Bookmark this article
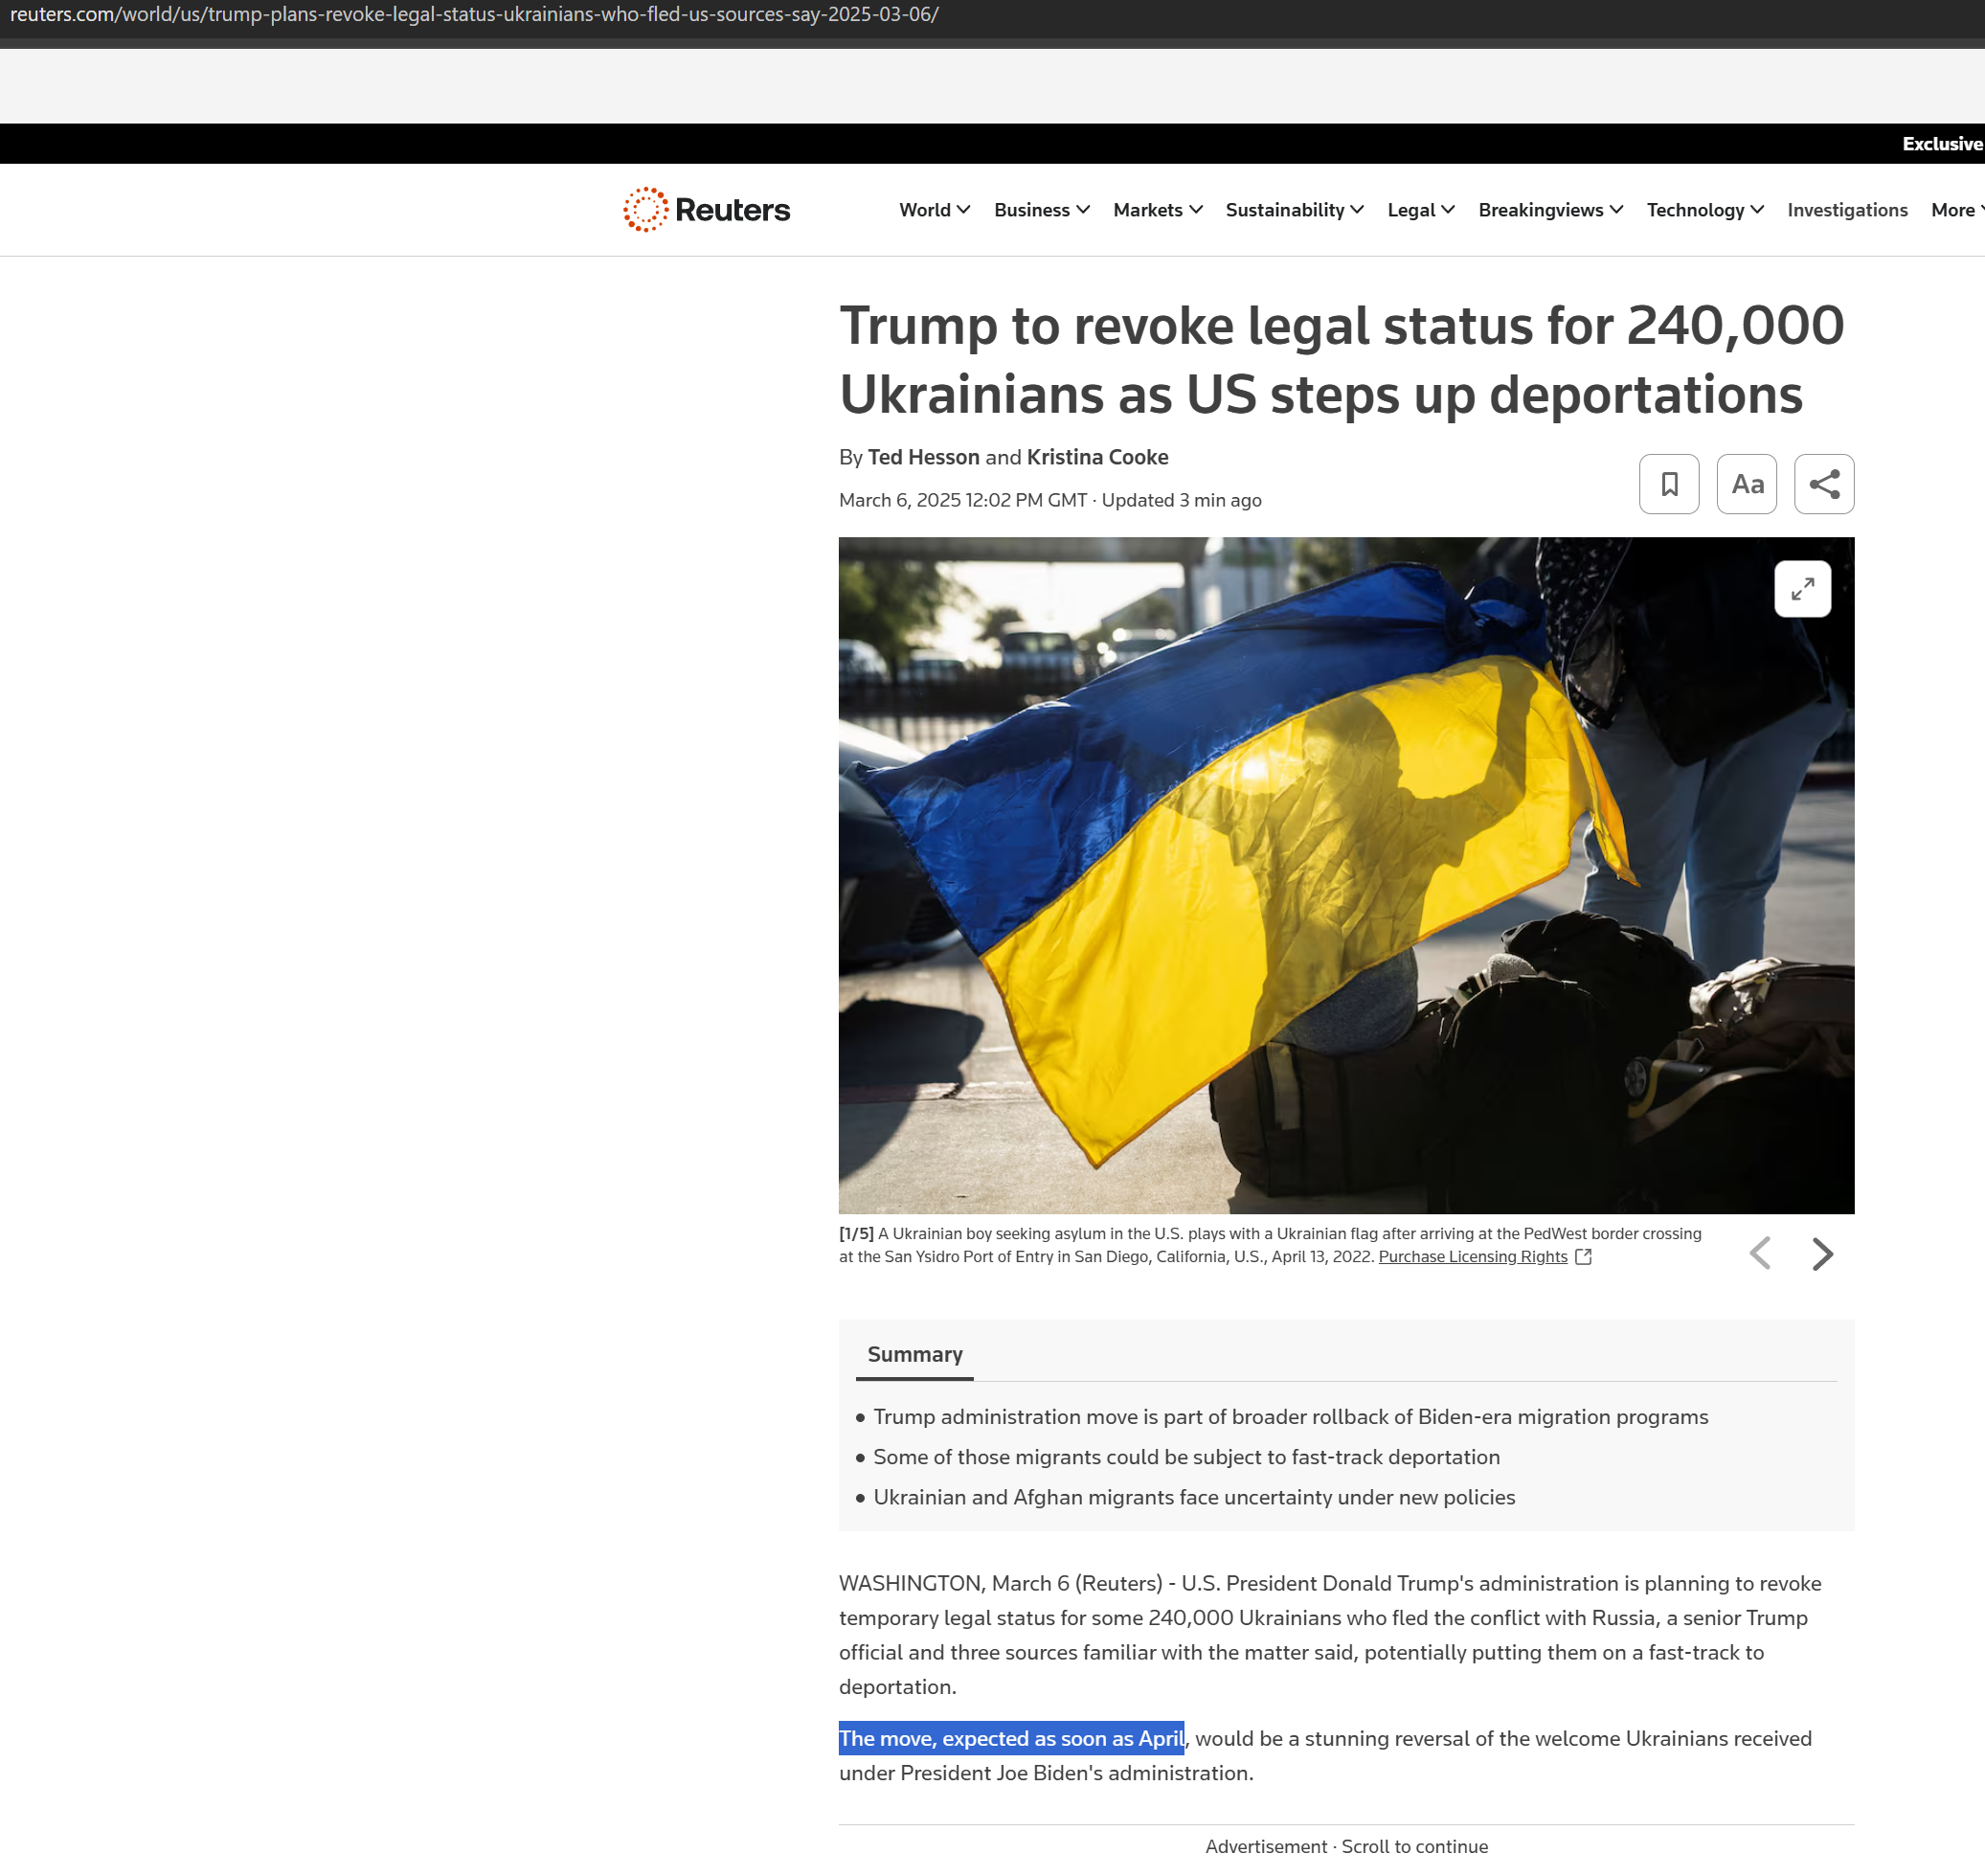Image resolution: width=1985 pixels, height=1876 pixels. pyautogui.click(x=1668, y=484)
